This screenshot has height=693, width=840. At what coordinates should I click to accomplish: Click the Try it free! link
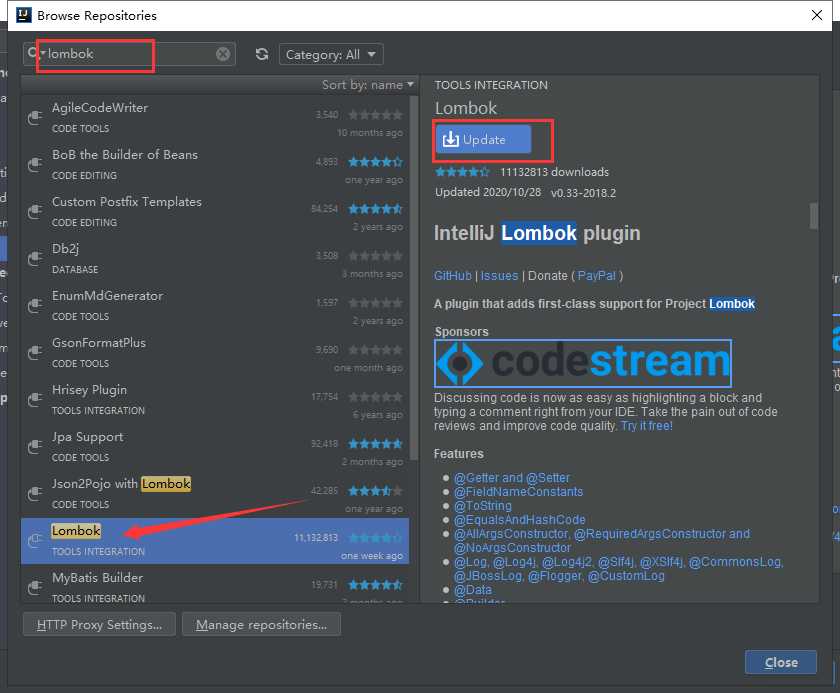pos(647,426)
